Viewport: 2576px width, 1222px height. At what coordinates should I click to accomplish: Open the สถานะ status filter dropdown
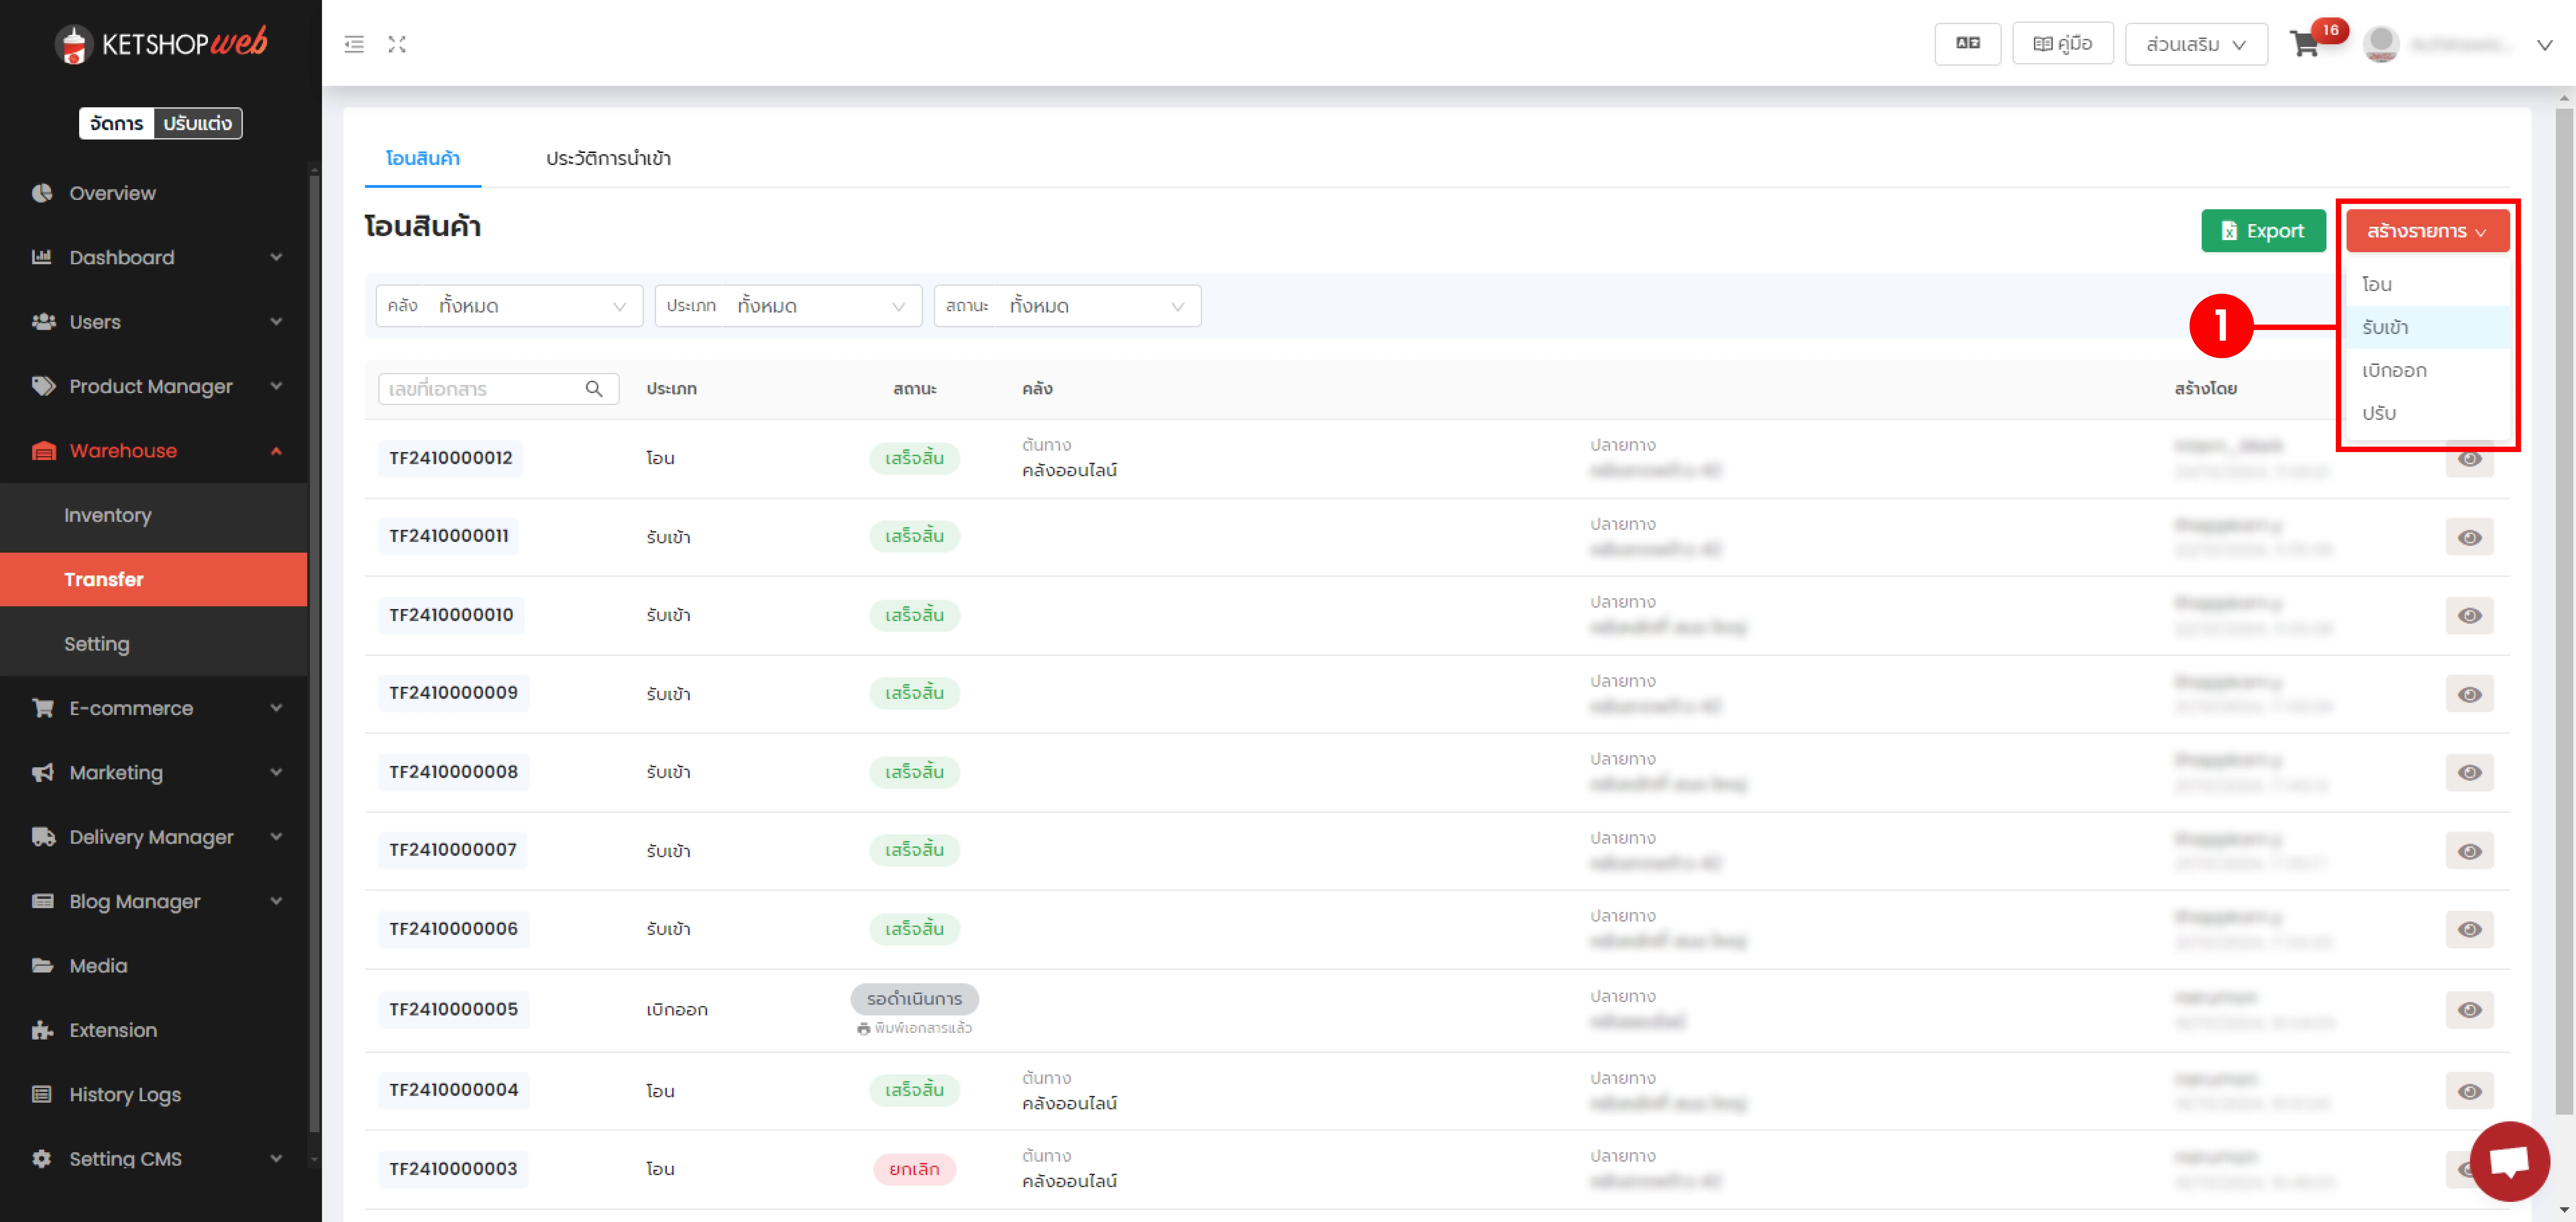[x=1067, y=306]
